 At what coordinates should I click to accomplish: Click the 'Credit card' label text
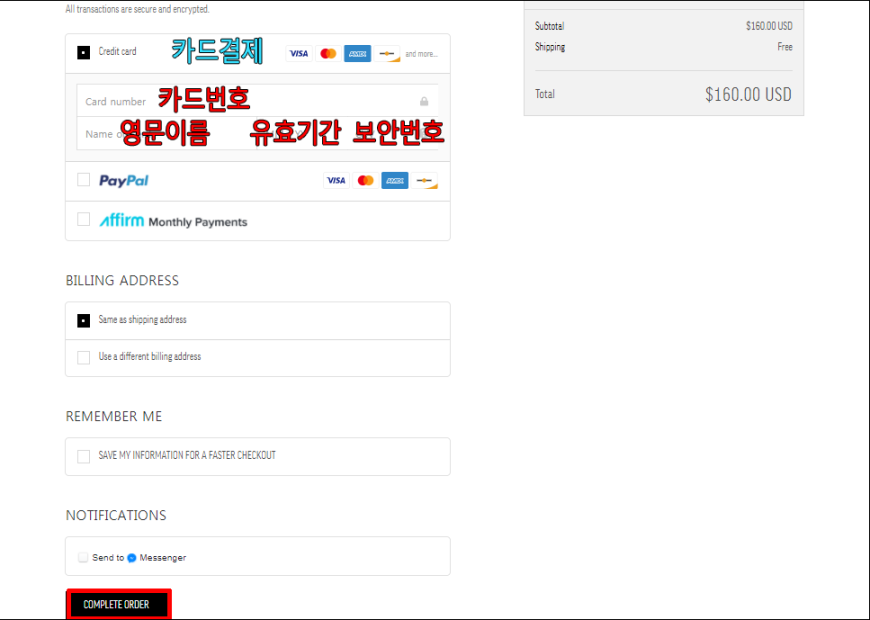[x=117, y=51]
